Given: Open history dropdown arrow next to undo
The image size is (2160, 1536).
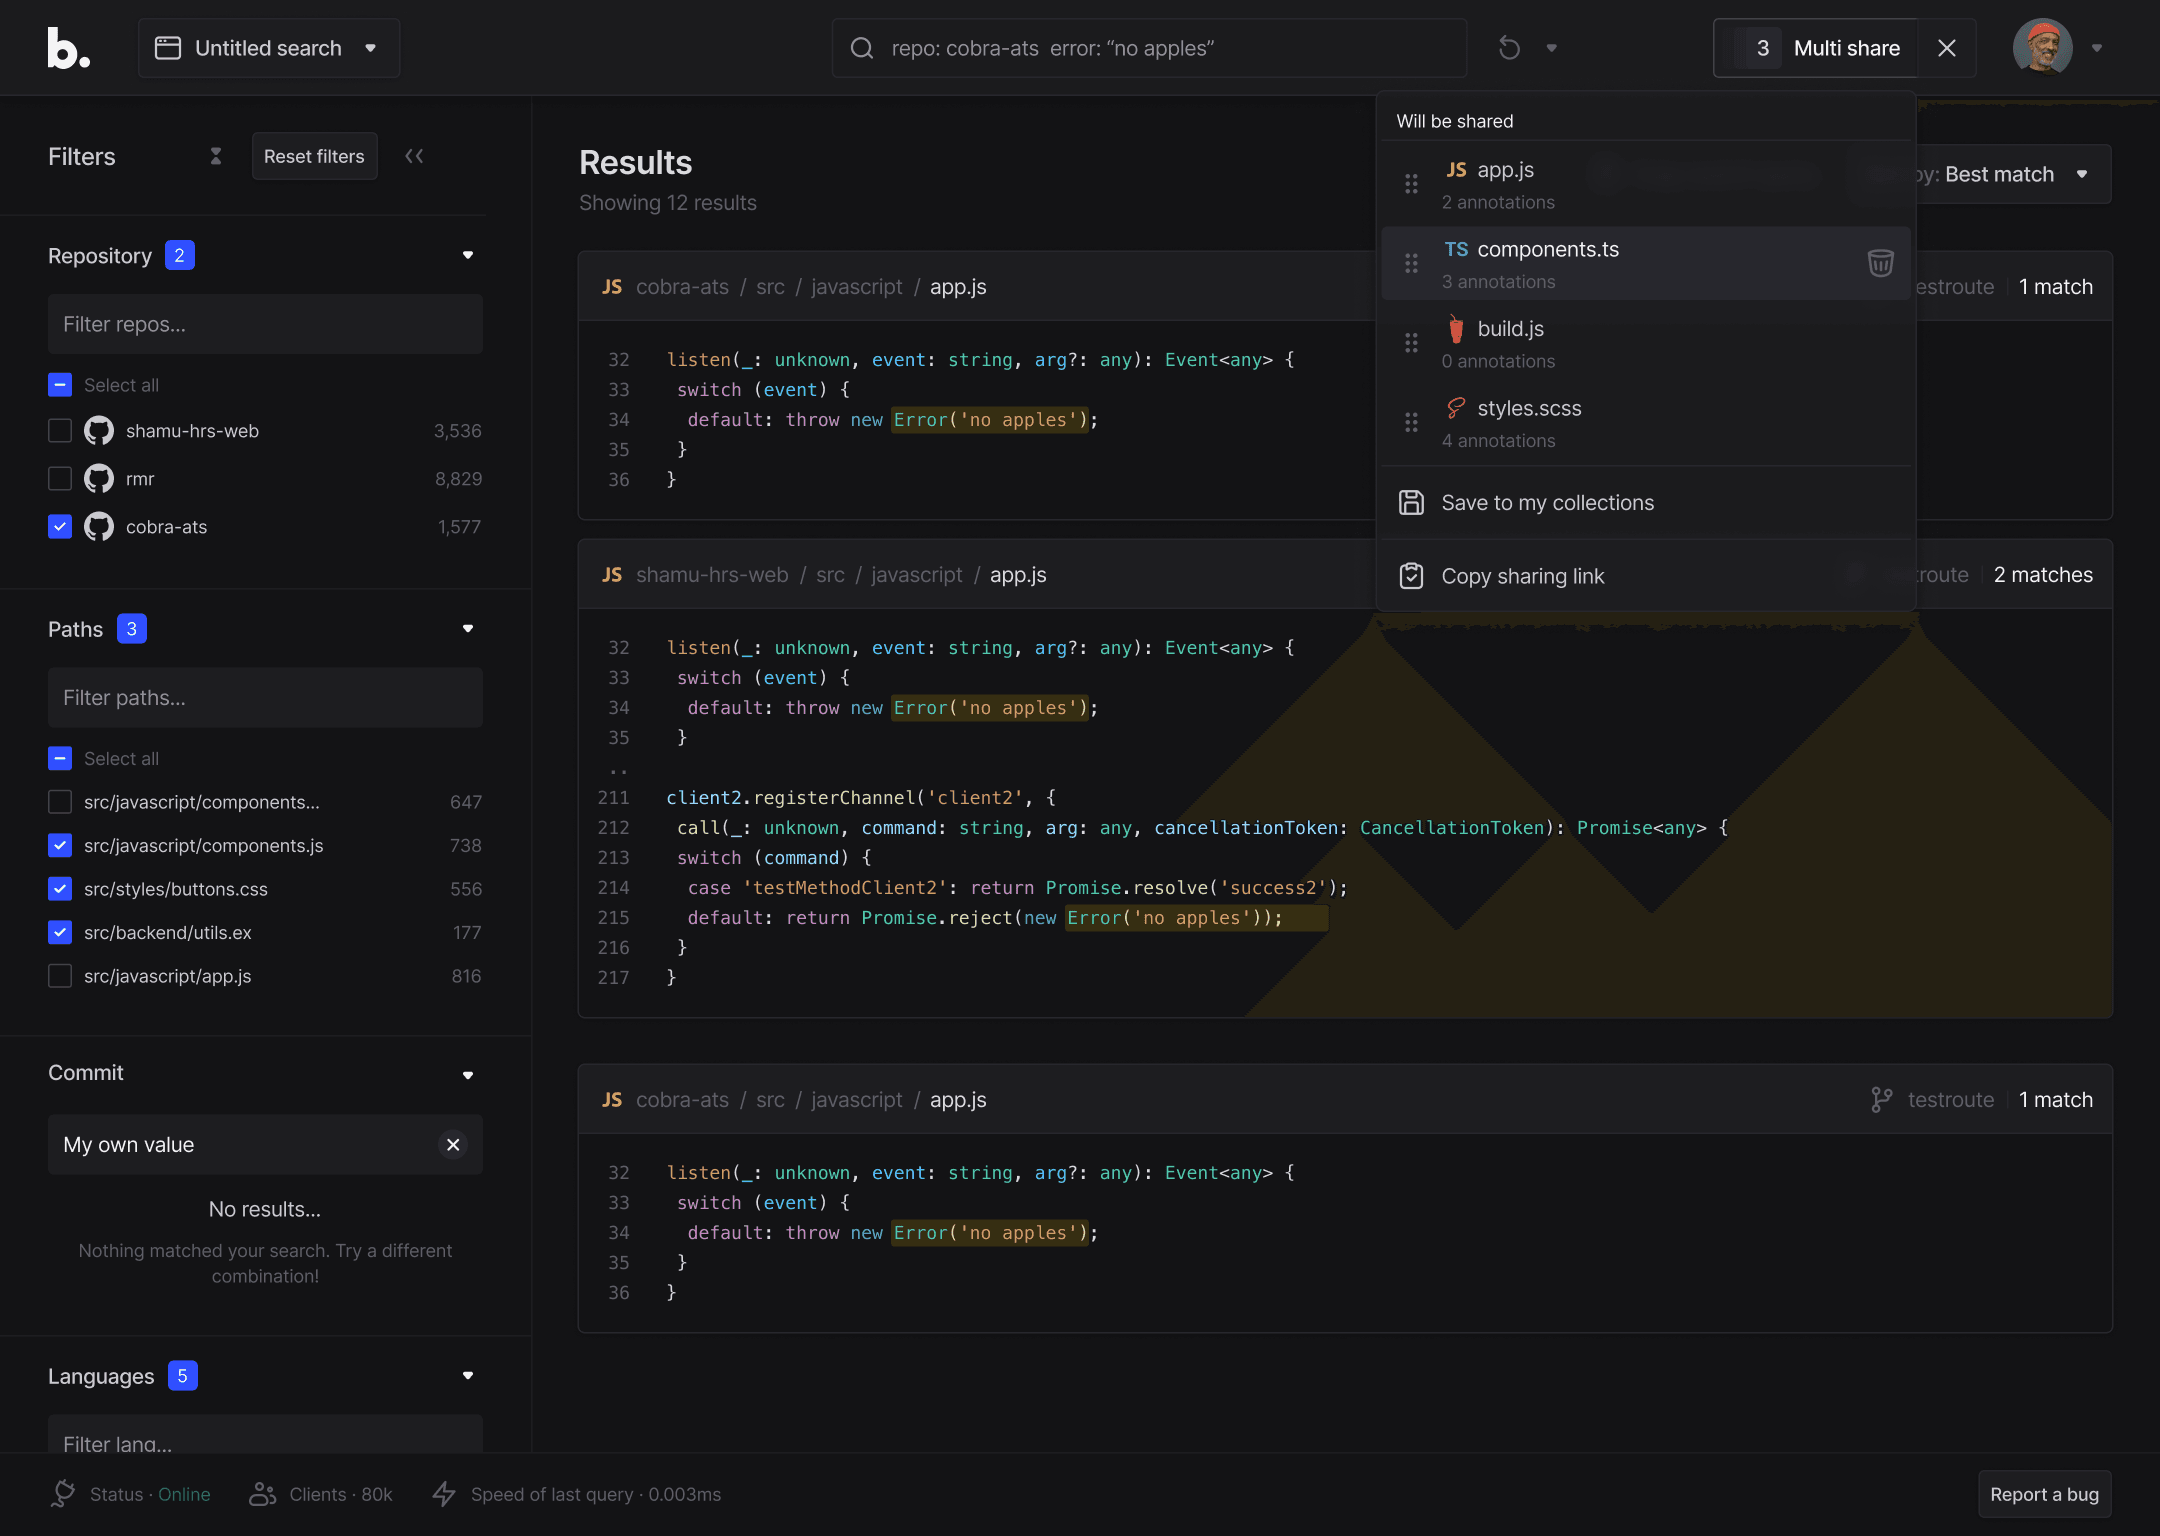Looking at the screenshot, I should [x=1552, y=48].
